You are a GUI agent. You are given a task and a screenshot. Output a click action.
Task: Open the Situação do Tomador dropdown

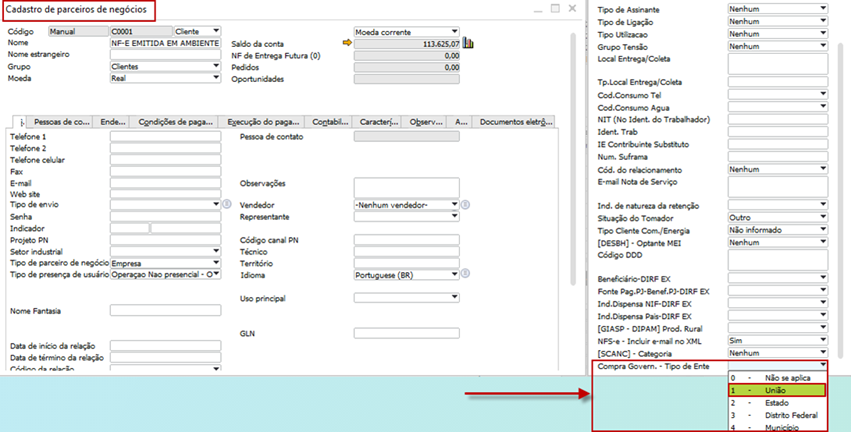tap(823, 216)
